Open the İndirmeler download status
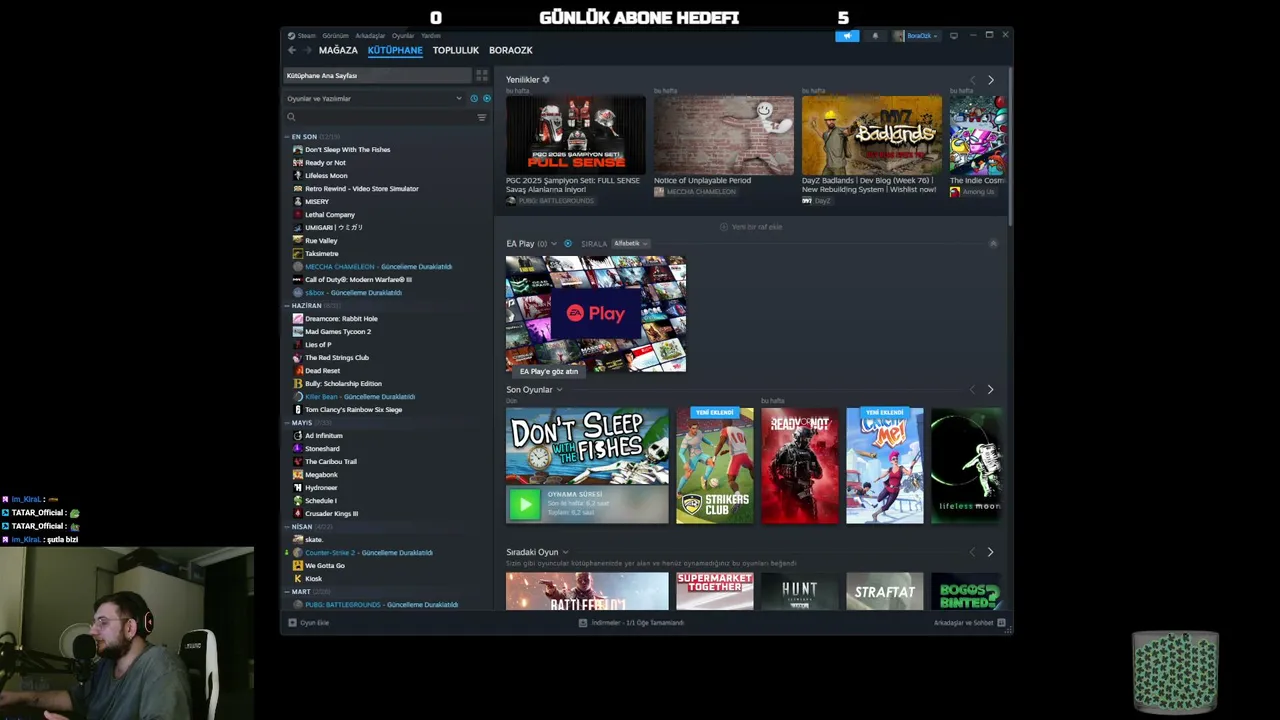The width and height of the screenshot is (1280, 720). pos(631,623)
